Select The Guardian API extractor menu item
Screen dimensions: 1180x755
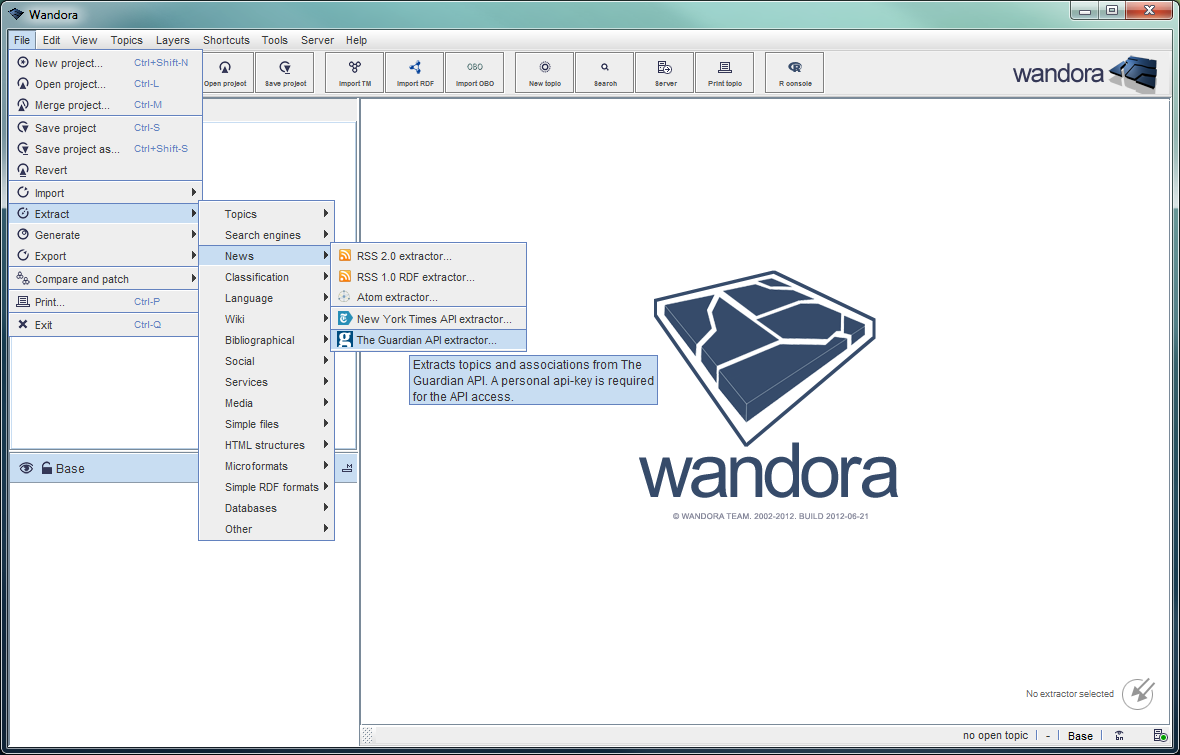[x=426, y=340]
